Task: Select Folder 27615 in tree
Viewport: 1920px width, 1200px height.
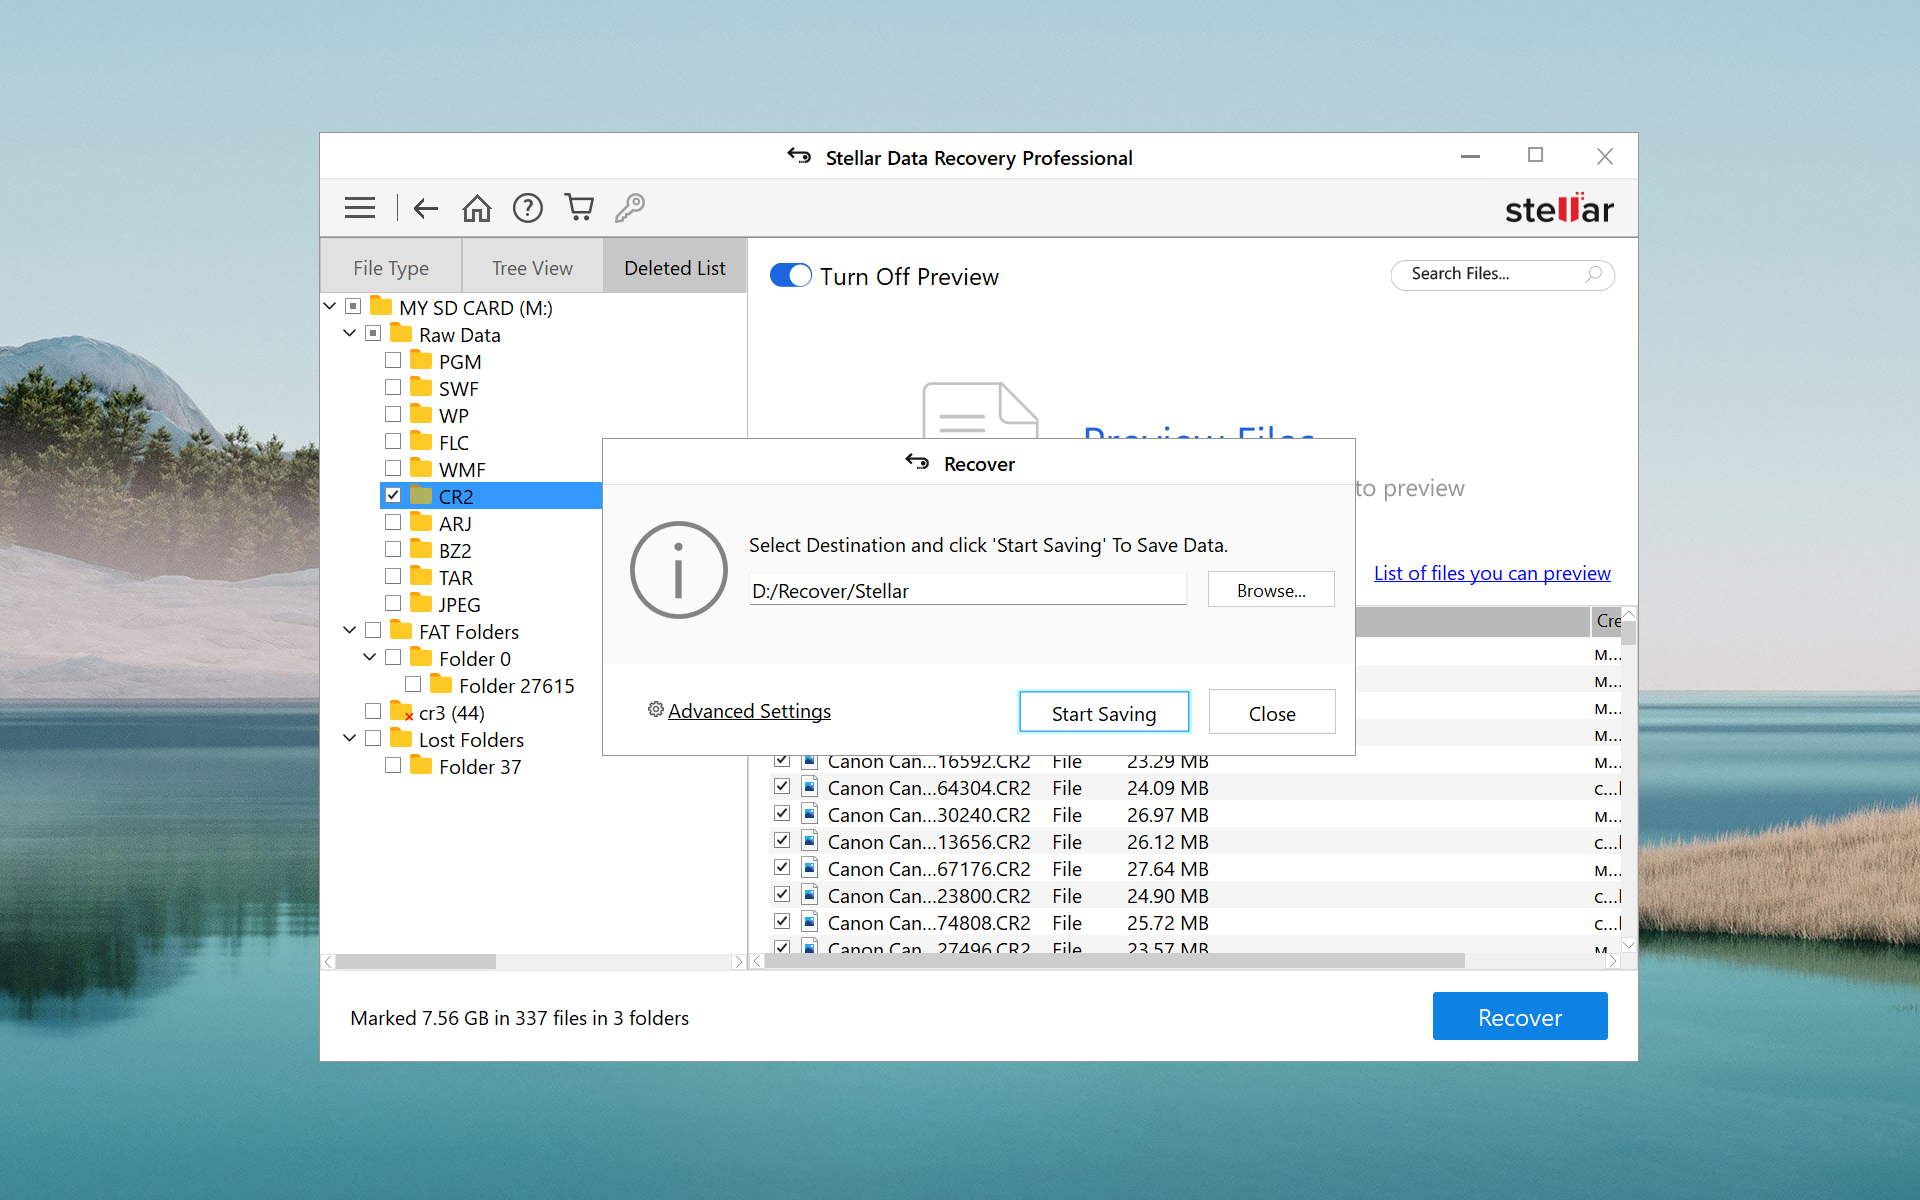Action: (x=517, y=685)
